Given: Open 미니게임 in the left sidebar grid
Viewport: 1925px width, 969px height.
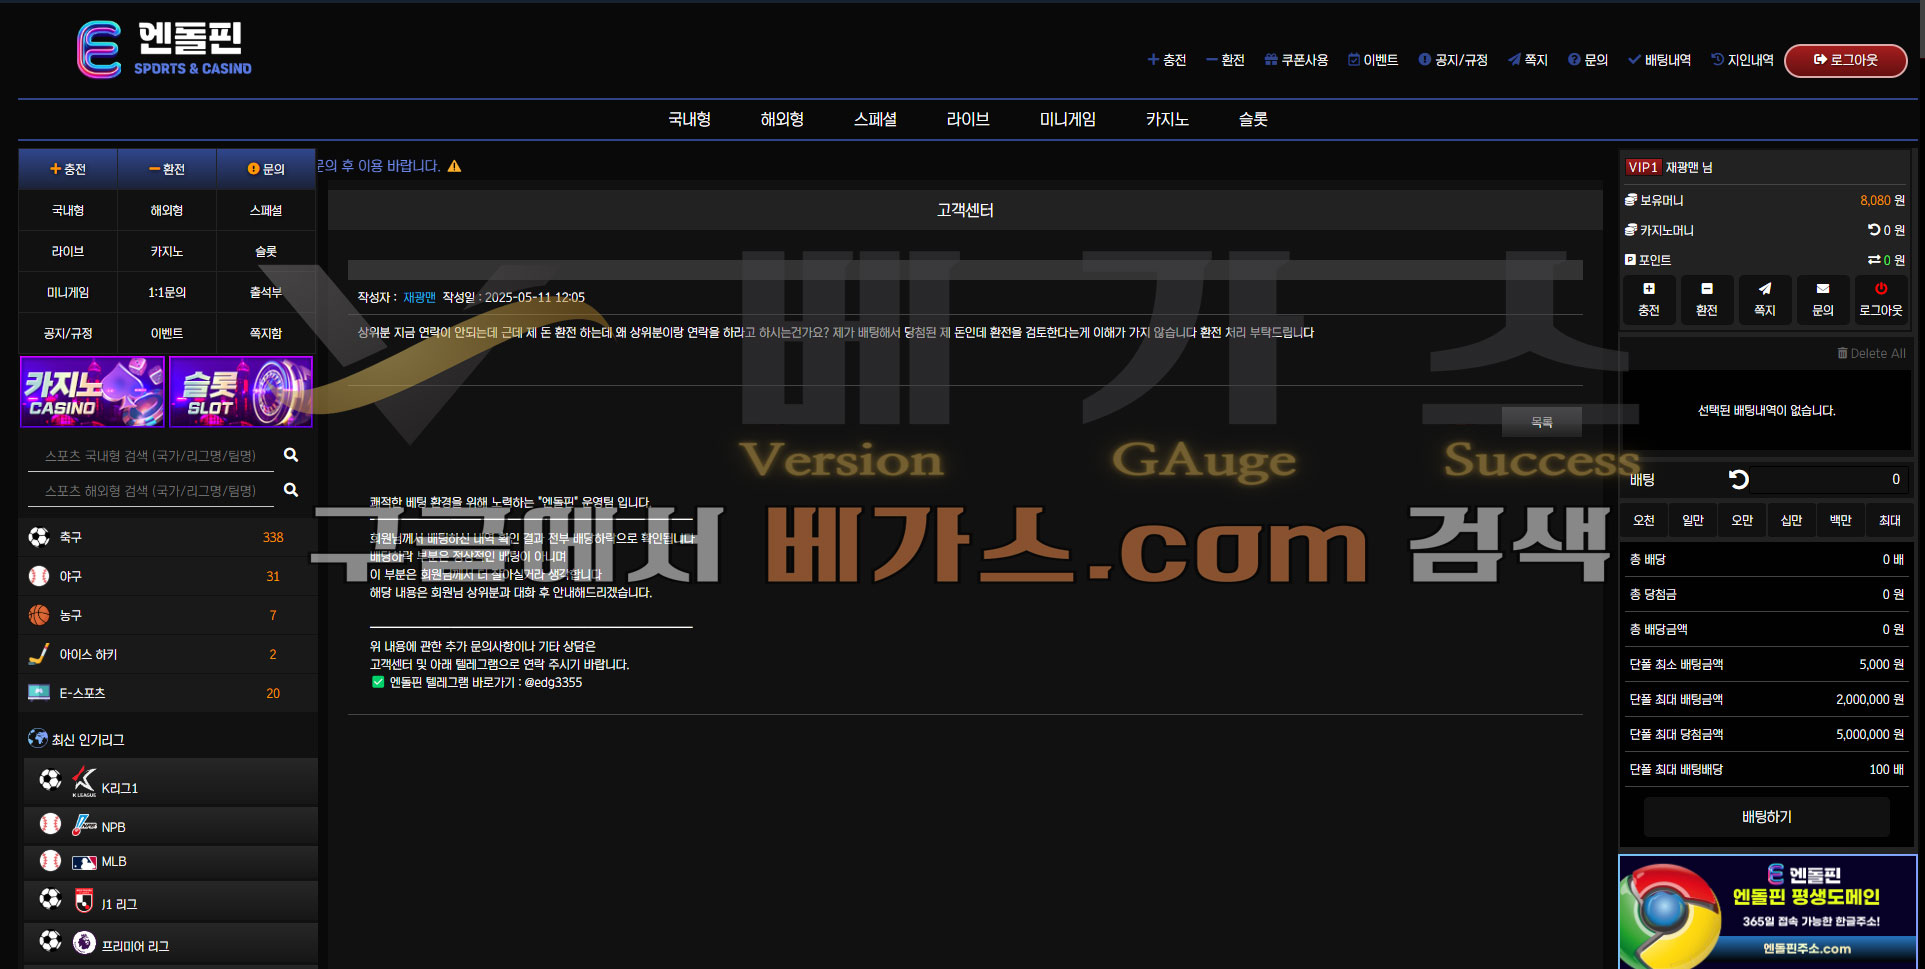Looking at the screenshot, I should click(x=68, y=292).
